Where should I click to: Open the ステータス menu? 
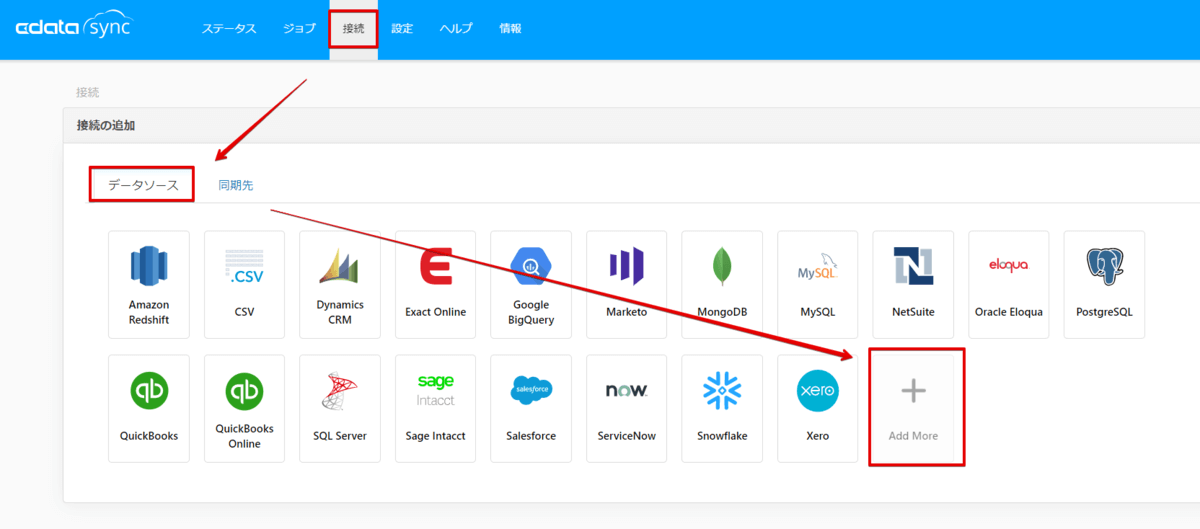click(x=229, y=29)
